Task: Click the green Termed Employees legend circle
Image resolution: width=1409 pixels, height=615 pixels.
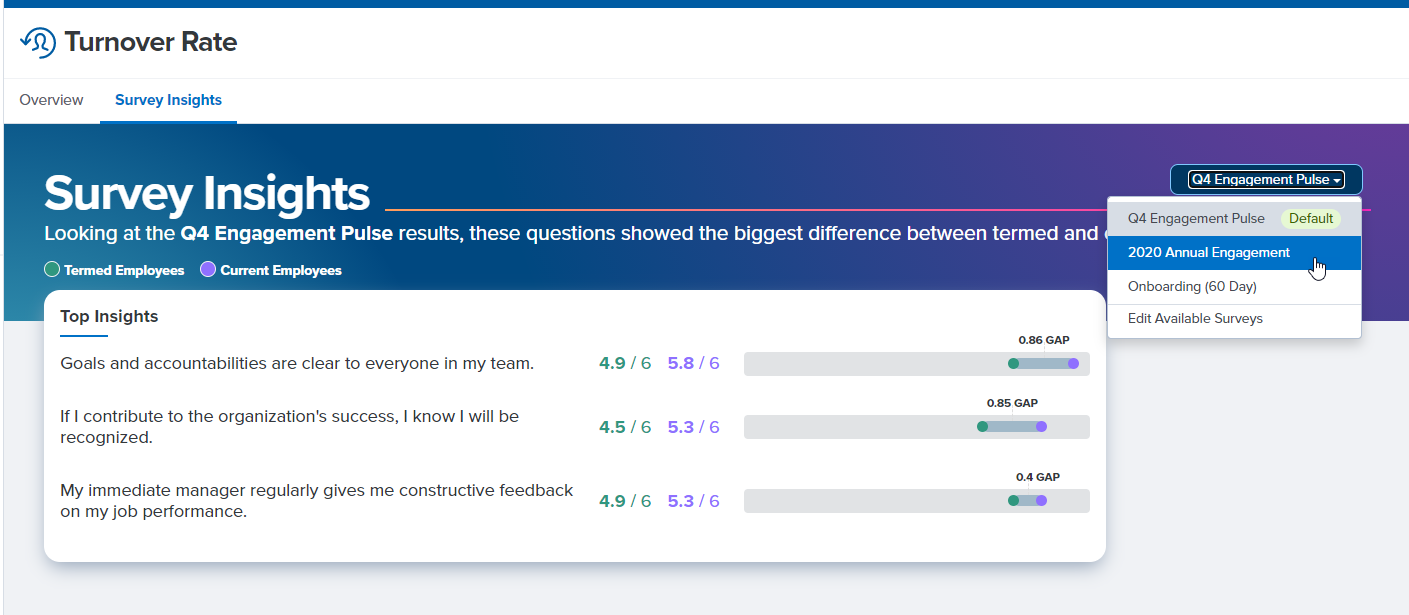Action: [52, 270]
